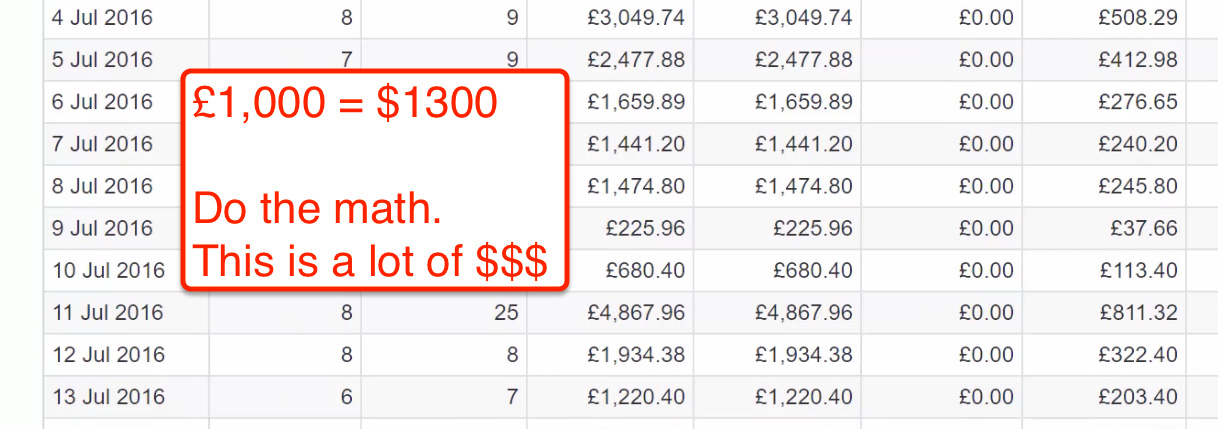The image size is (1218, 429).
Task: Click 'This is a lot of $$$' text
Action: click(x=370, y=262)
